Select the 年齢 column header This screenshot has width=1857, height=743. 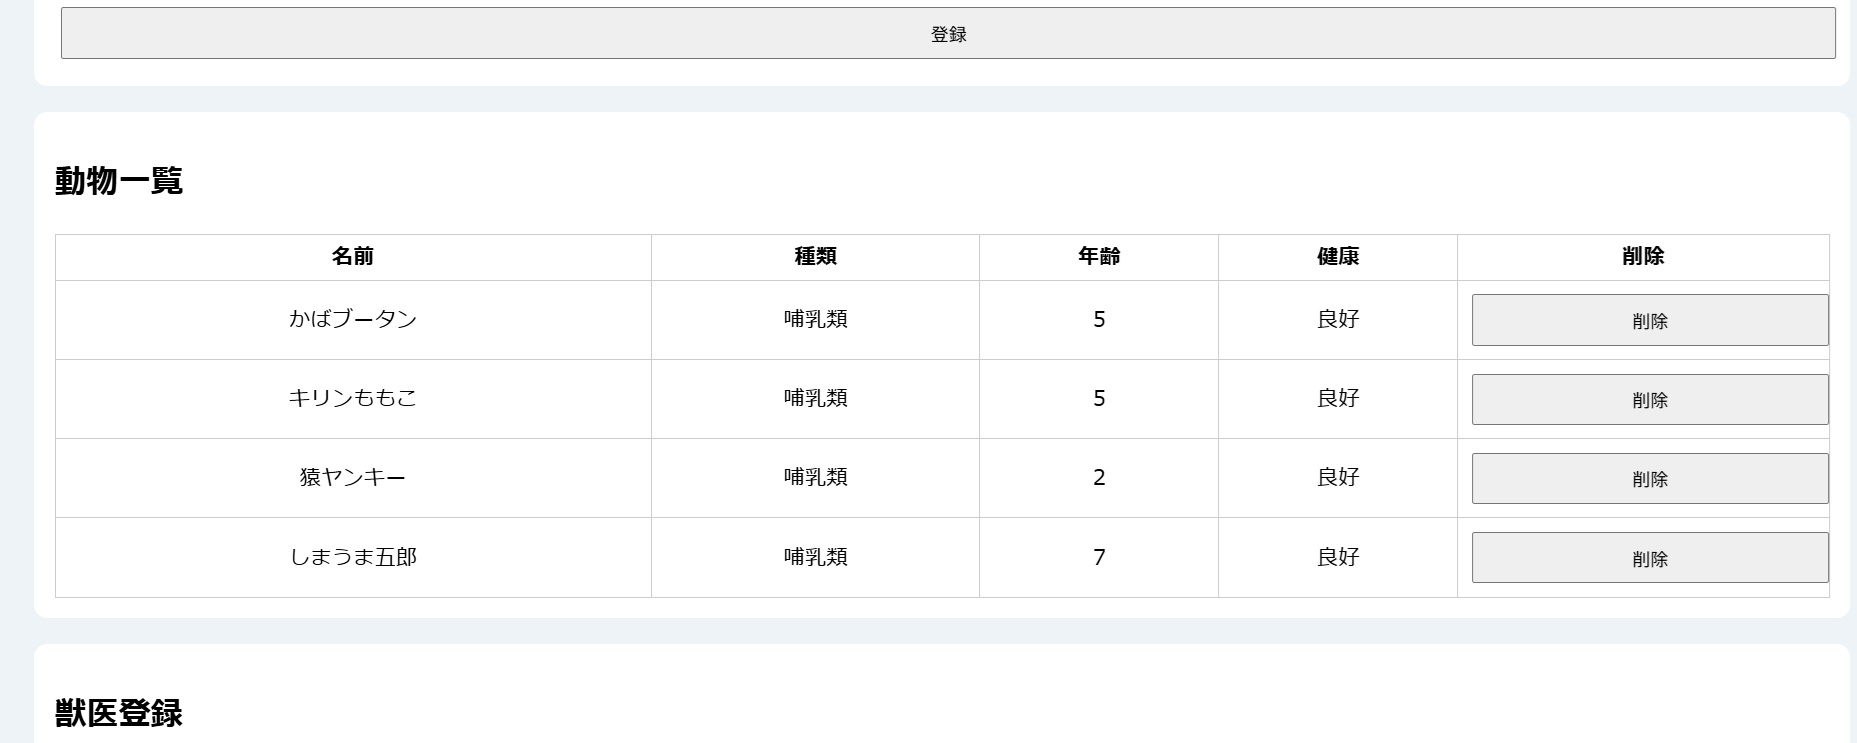[x=1098, y=257]
